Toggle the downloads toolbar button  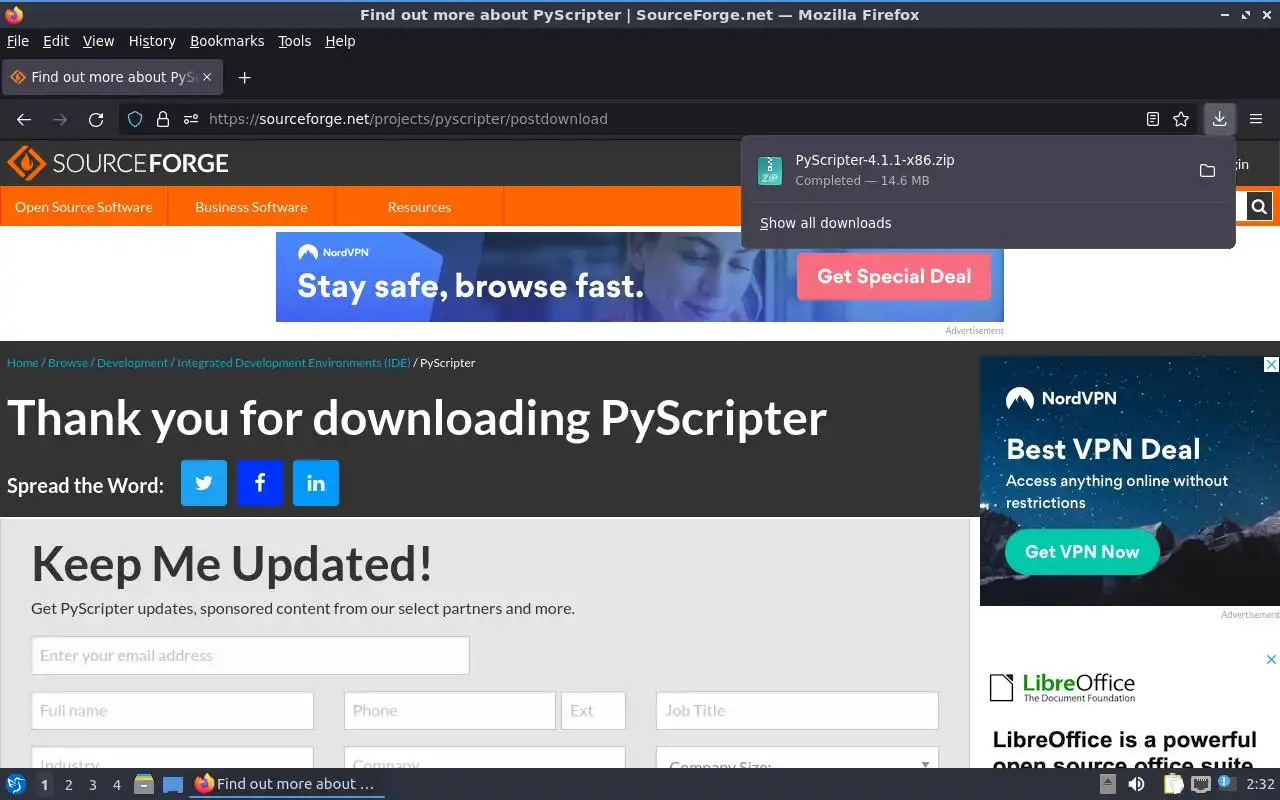point(1219,119)
